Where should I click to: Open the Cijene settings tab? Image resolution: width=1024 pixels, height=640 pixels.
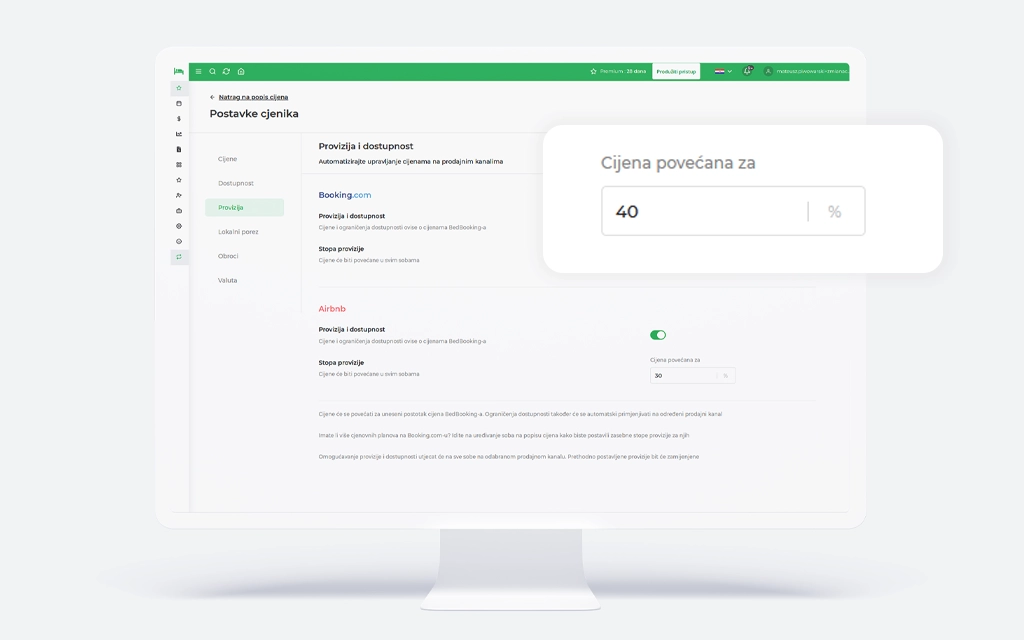[x=228, y=159]
